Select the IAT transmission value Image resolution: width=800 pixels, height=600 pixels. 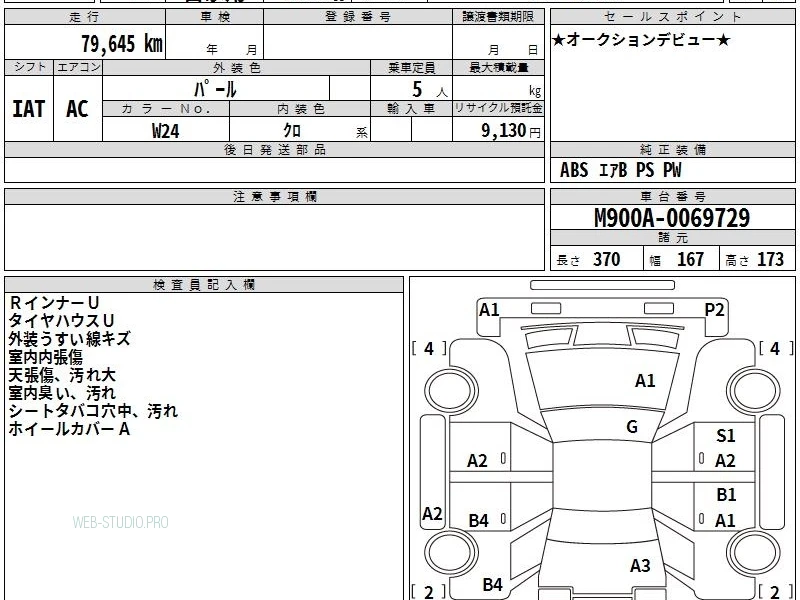coord(29,109)
